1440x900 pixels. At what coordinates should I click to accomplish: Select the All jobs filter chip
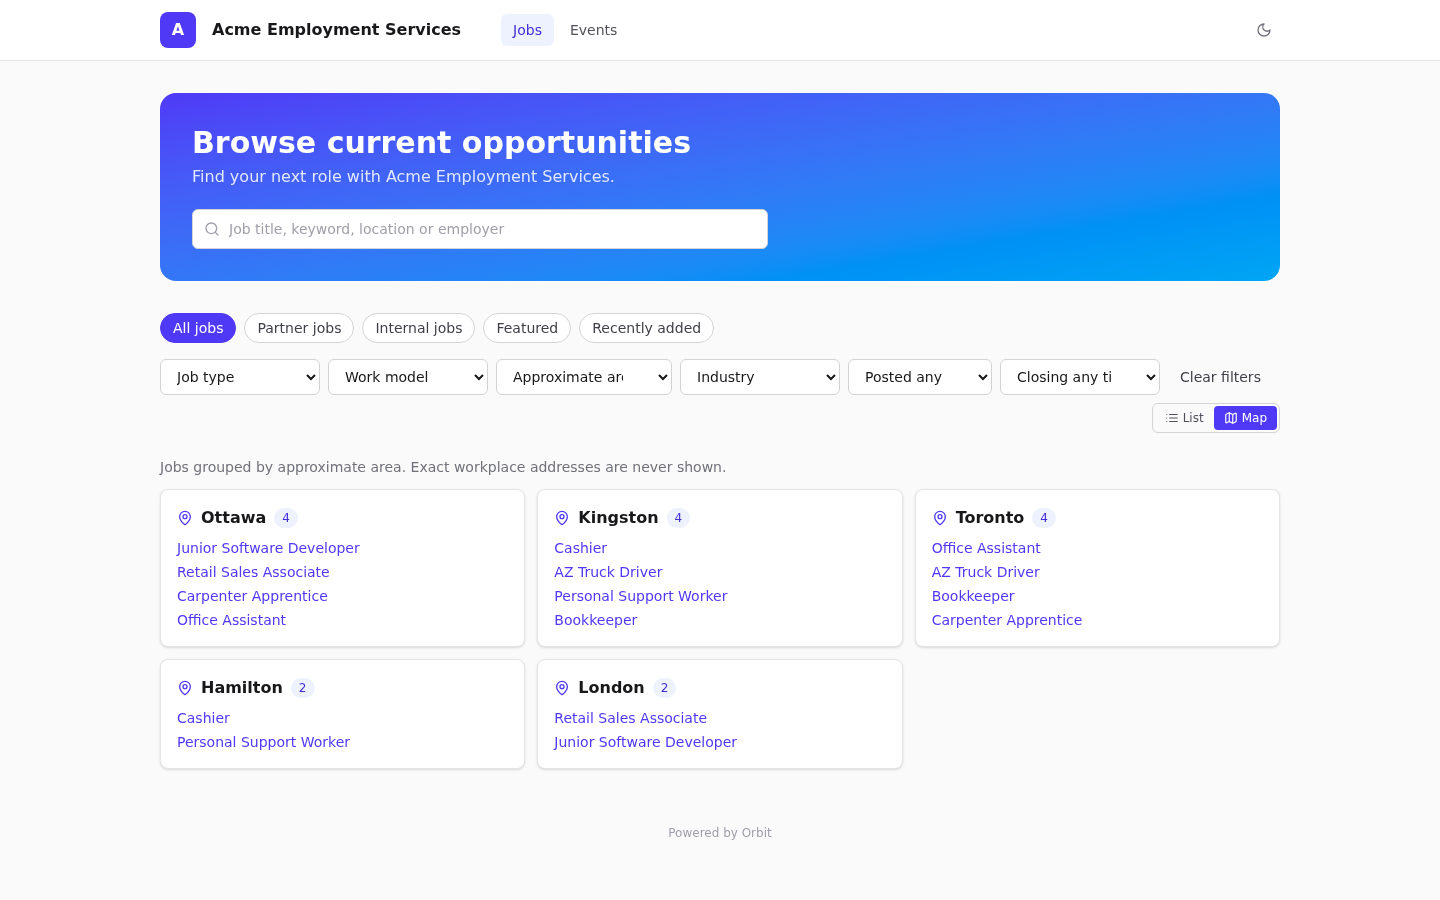click(198, 328)
